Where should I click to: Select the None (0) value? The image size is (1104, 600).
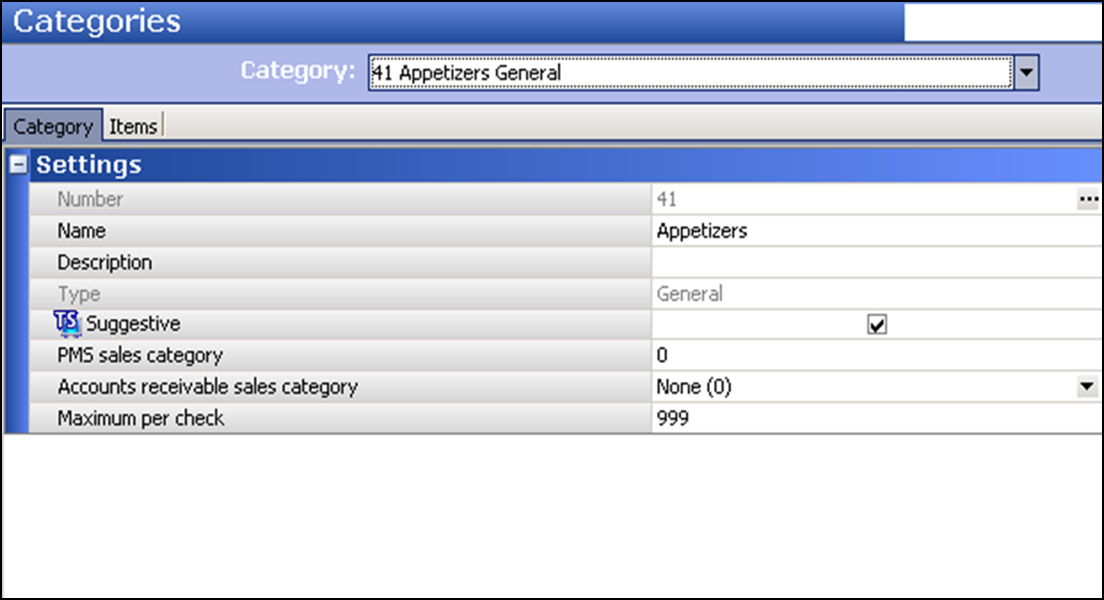tap(694, 387)
